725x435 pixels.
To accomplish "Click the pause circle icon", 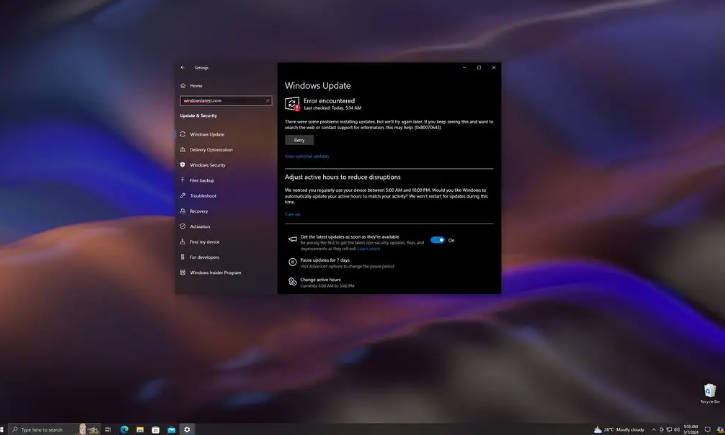I will tap(293, 262).
